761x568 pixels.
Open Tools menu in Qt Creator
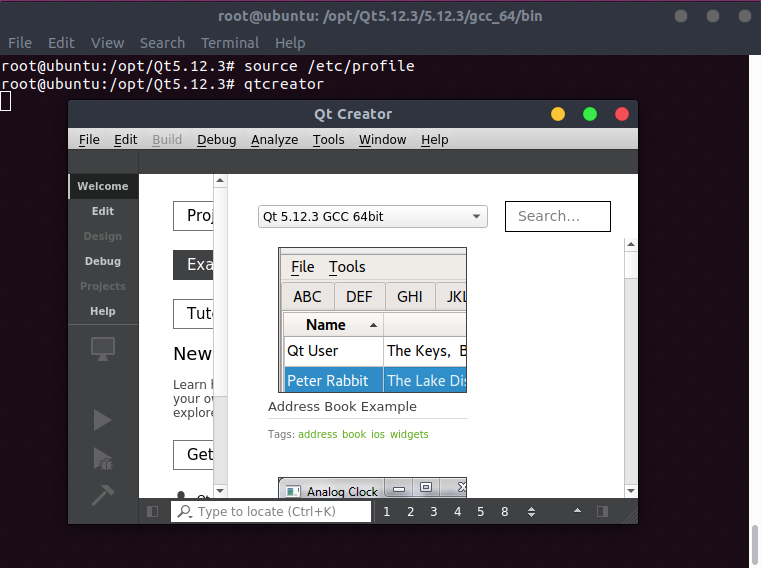pos(329,140)
